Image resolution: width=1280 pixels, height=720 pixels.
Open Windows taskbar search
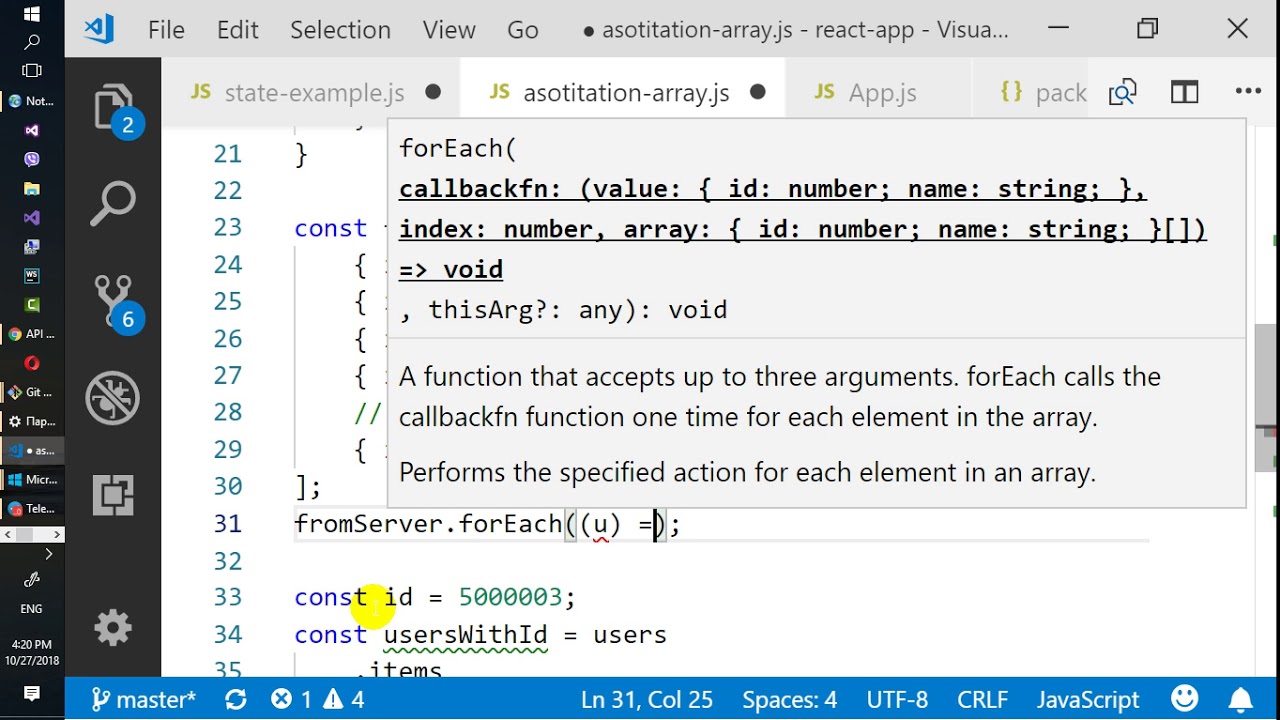[x=32, y=42]
